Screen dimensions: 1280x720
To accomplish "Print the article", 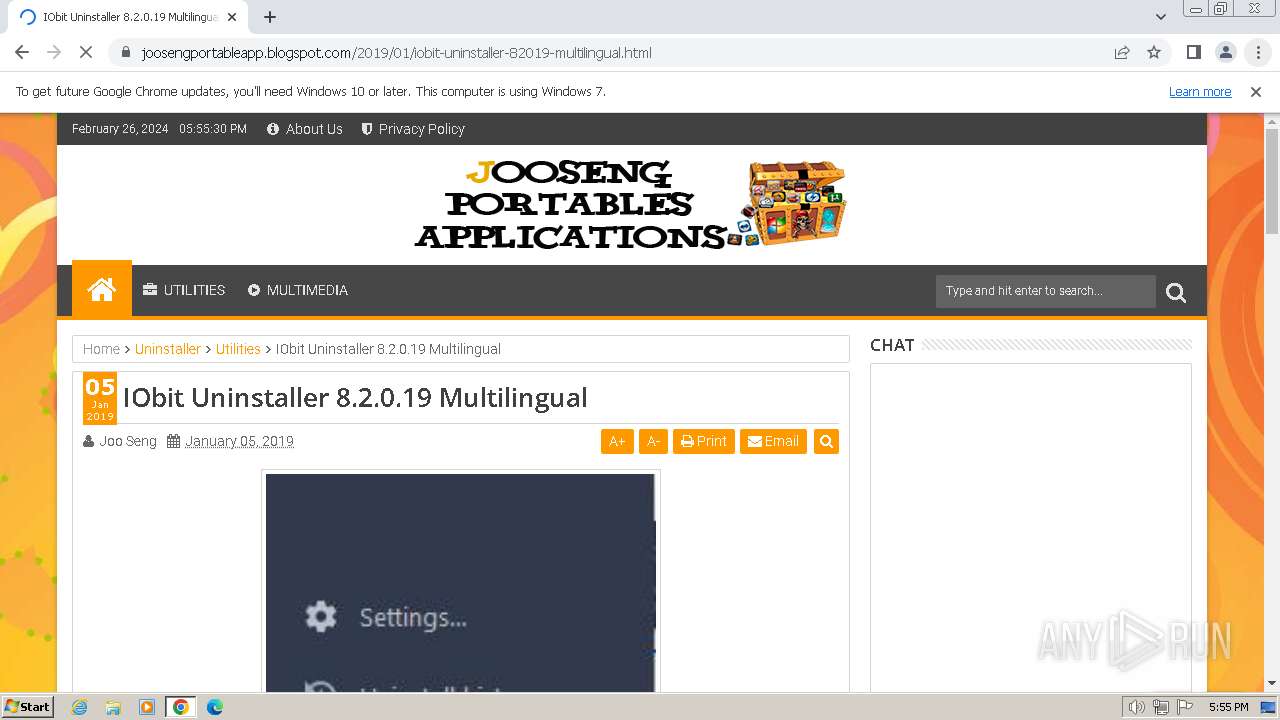I will [x=704, y=441].
